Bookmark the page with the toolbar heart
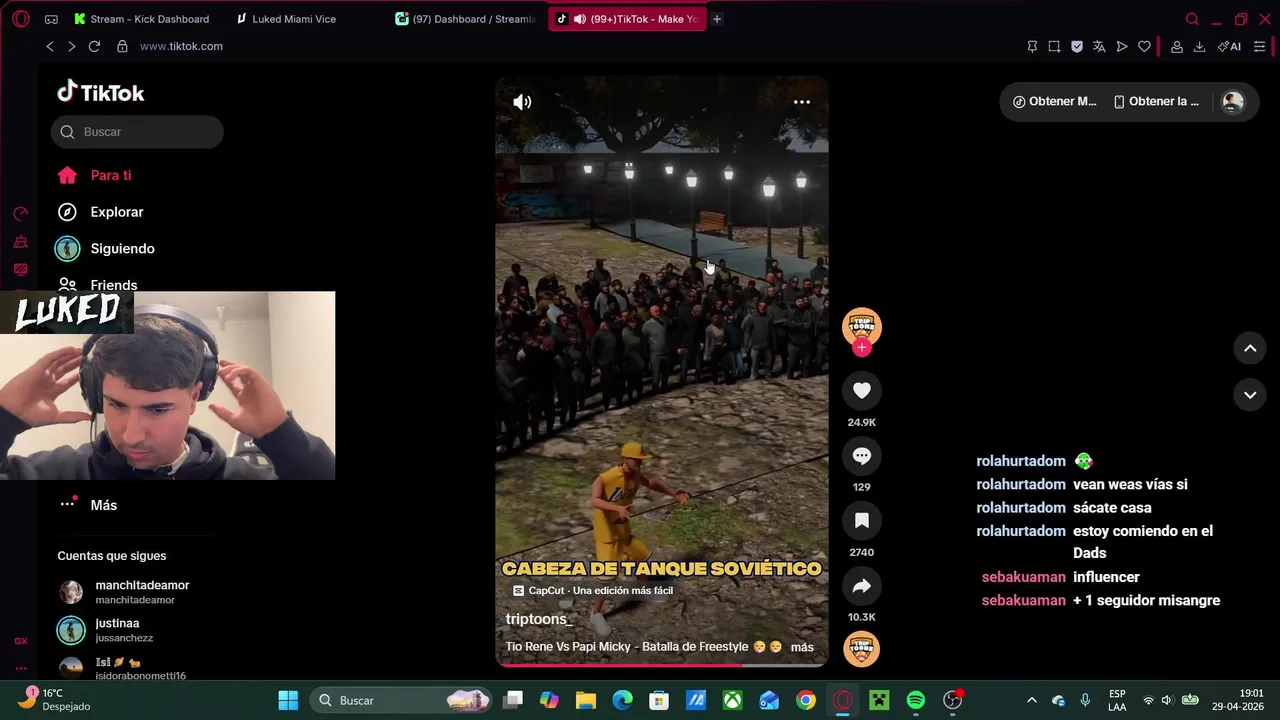Screen dimensions: 1280x720 click(1145, 47)
